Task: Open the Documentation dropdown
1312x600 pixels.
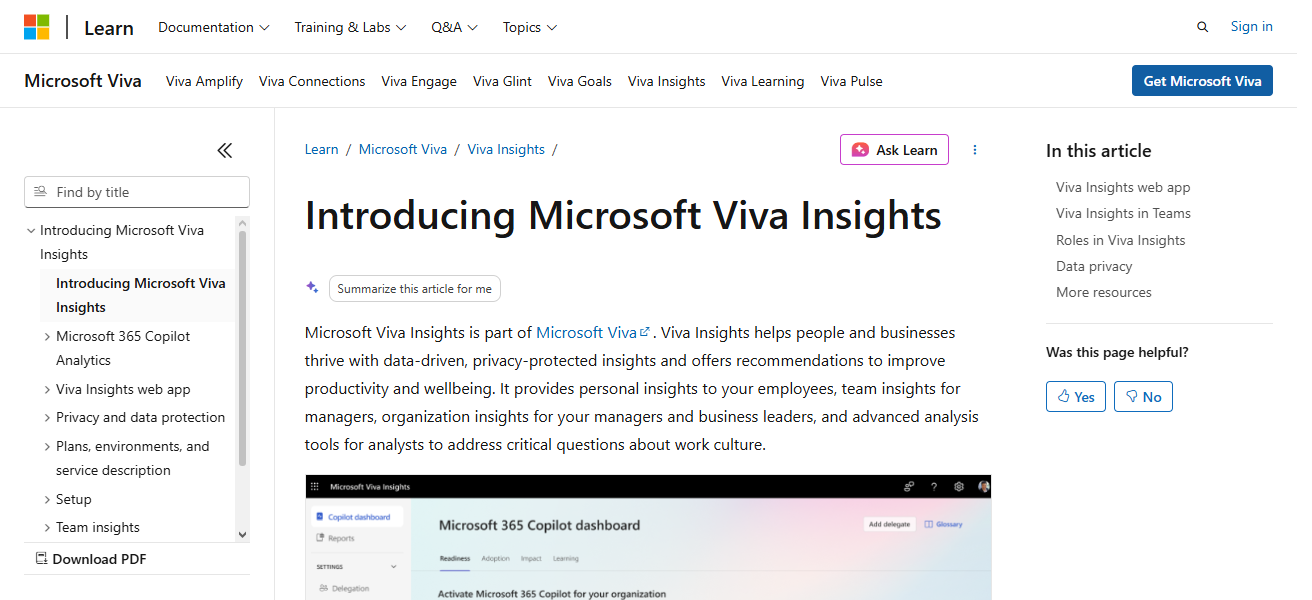Action: click(x=213, y=27)
